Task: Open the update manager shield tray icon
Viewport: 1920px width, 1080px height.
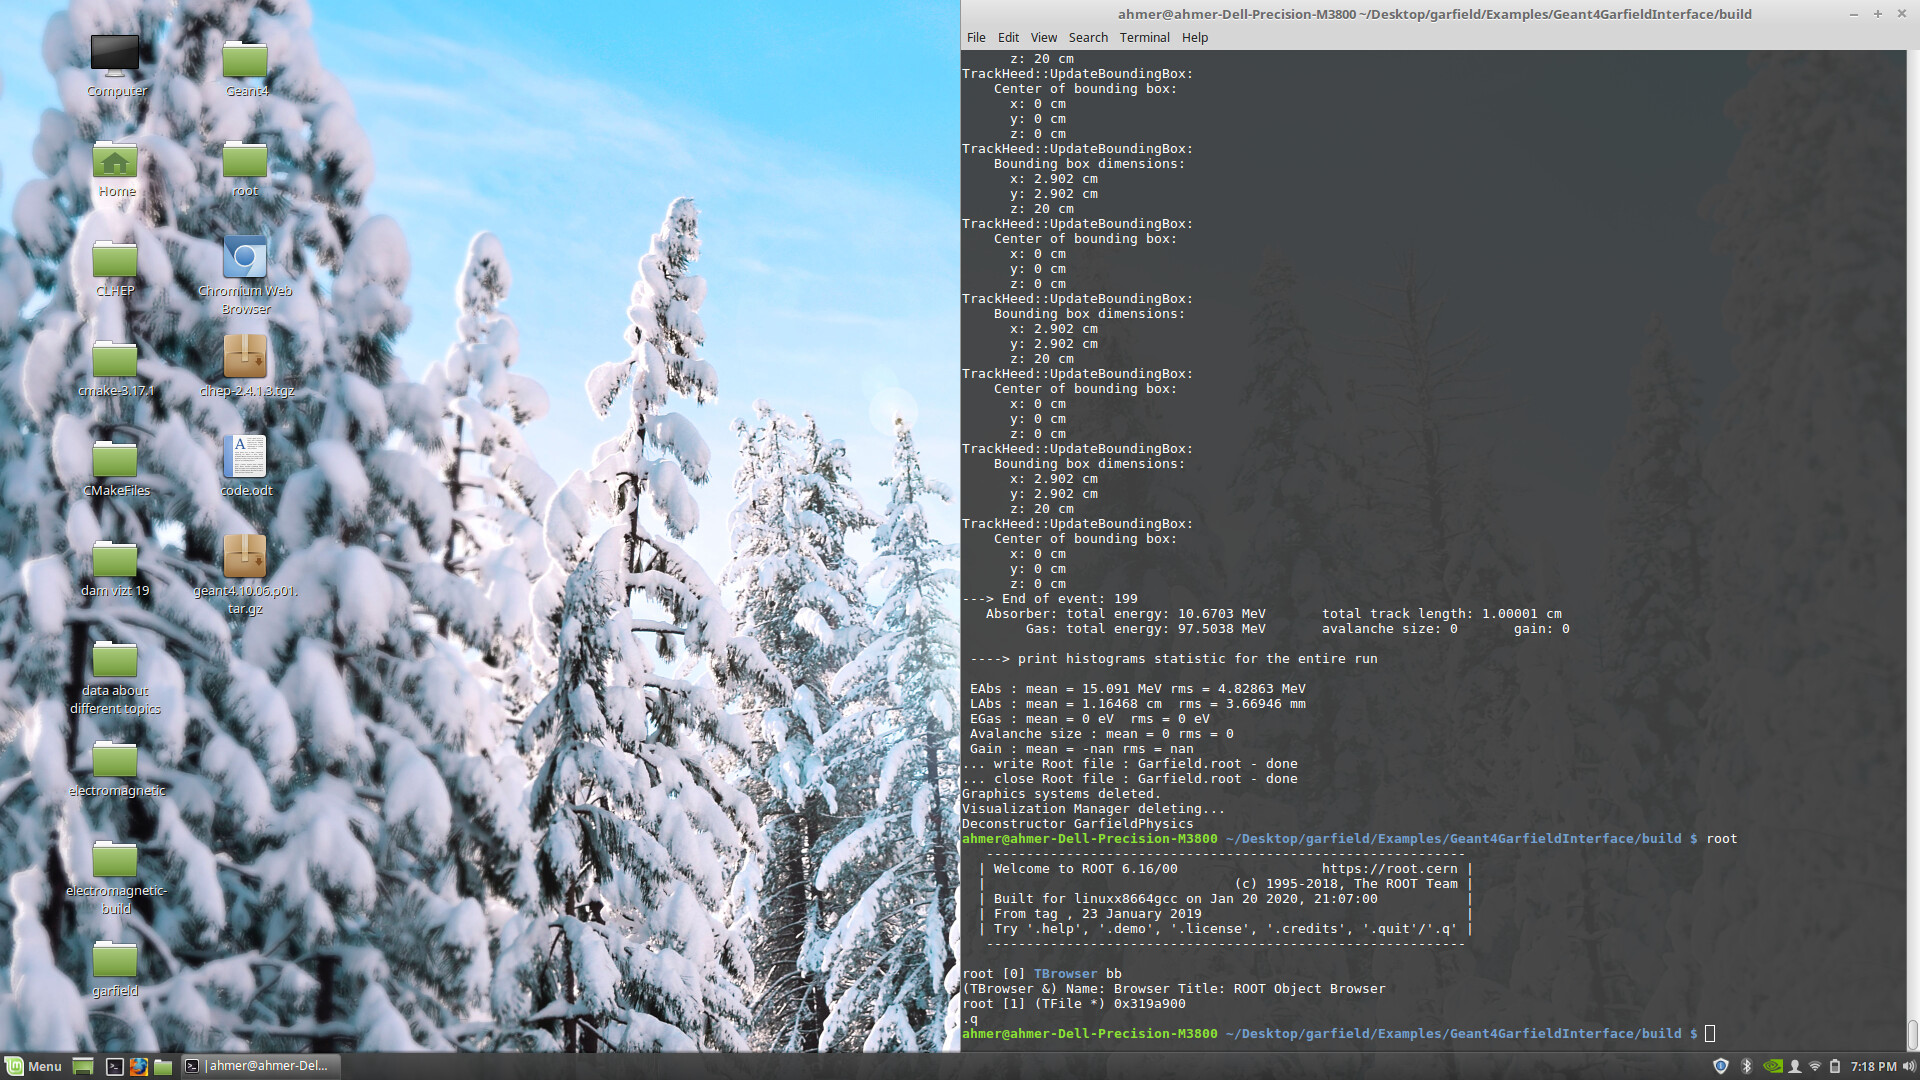Action: [1720, 1066]
